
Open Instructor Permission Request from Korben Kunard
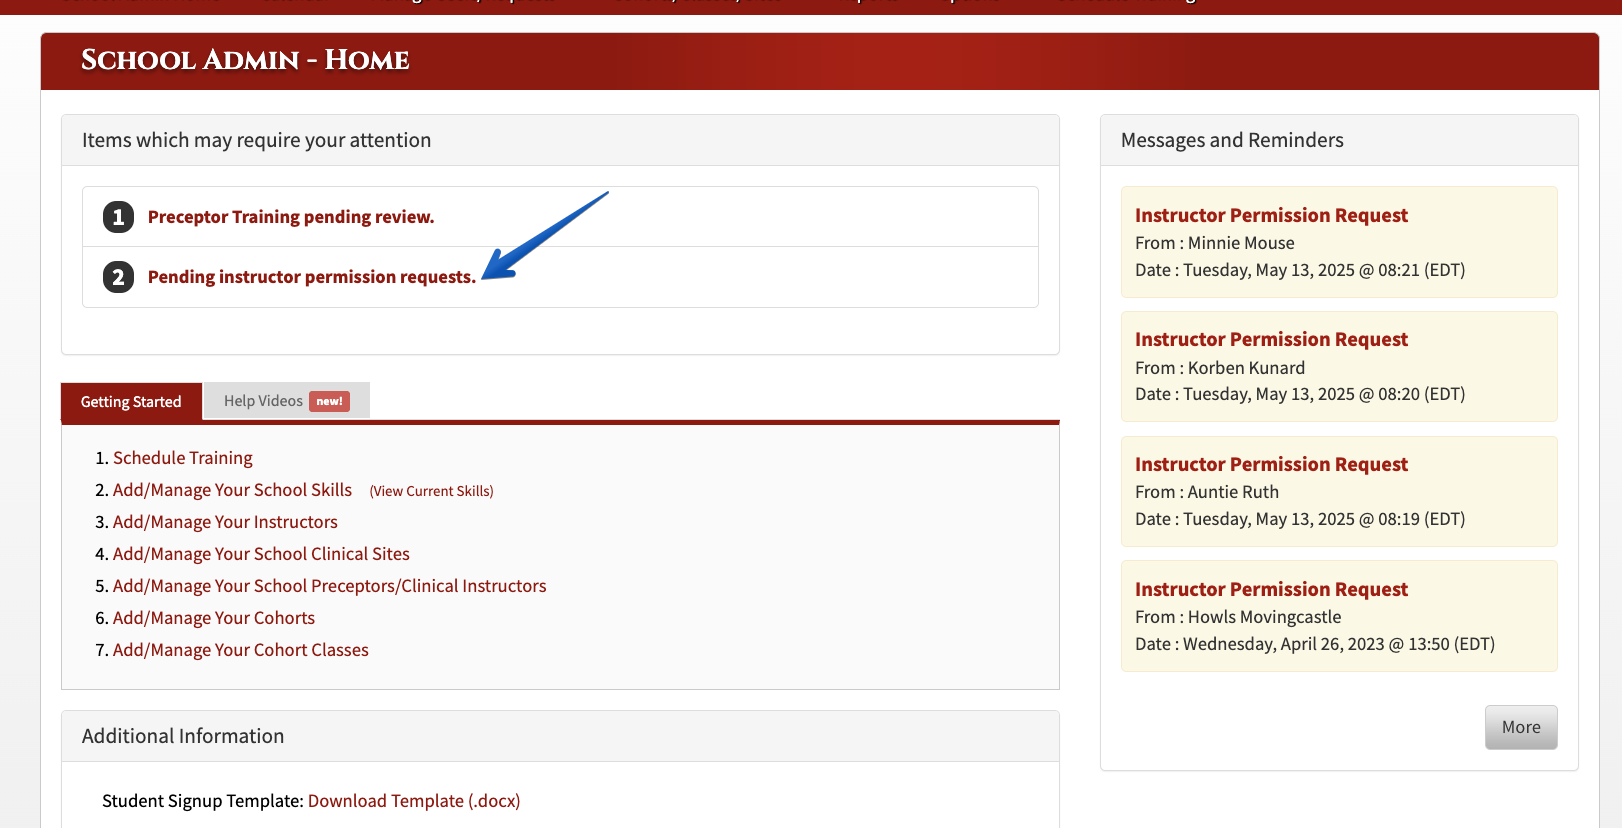point(1271,339)
